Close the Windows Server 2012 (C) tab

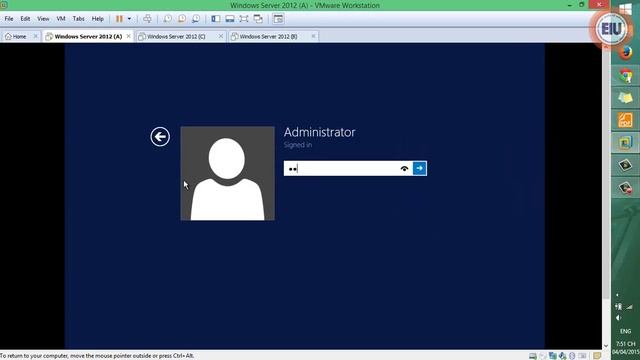point(221,36)
